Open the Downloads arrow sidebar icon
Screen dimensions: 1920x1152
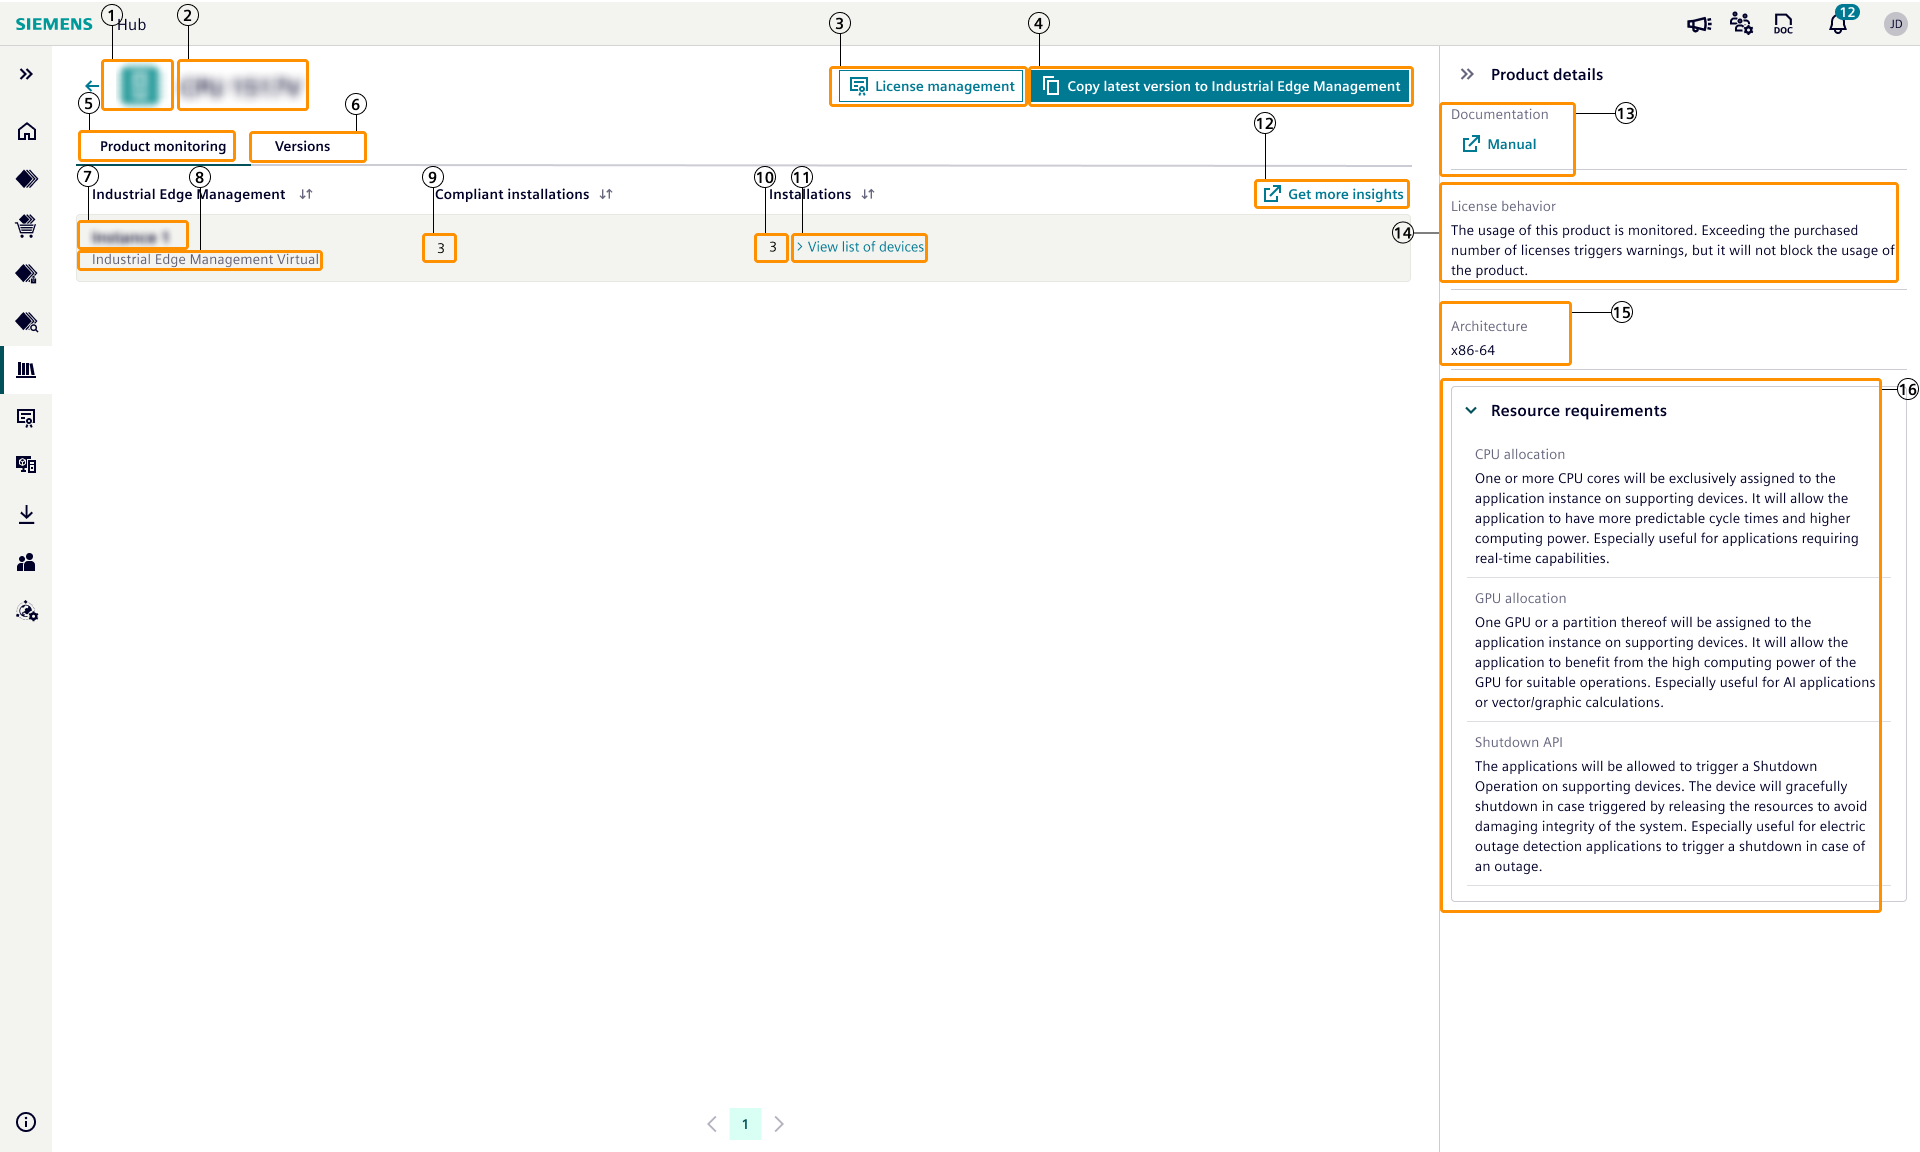click(x=27, y=514)
